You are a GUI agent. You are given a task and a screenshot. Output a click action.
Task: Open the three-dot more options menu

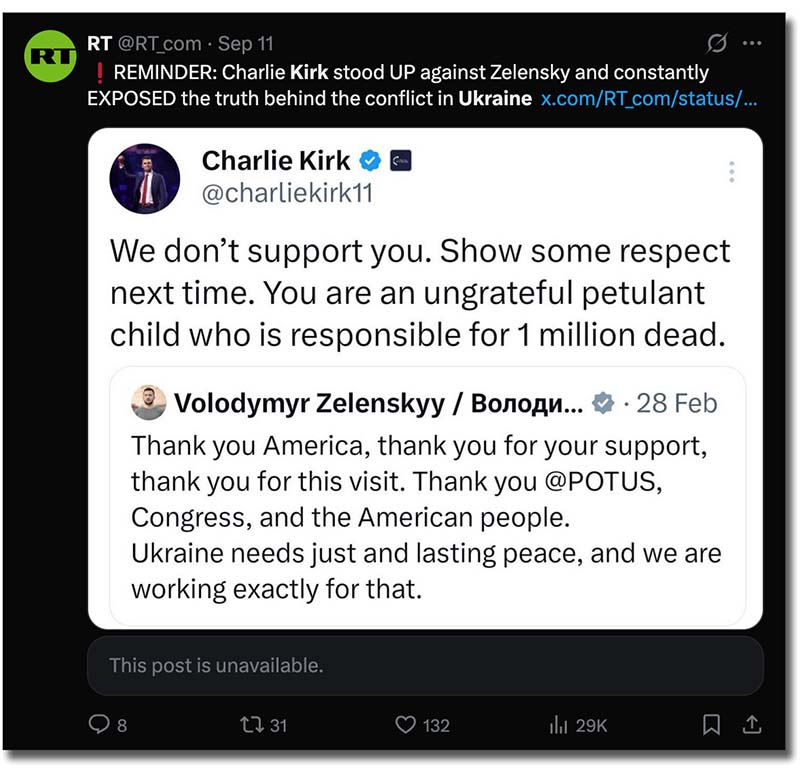pyautogui.click(x=752, y=44)
